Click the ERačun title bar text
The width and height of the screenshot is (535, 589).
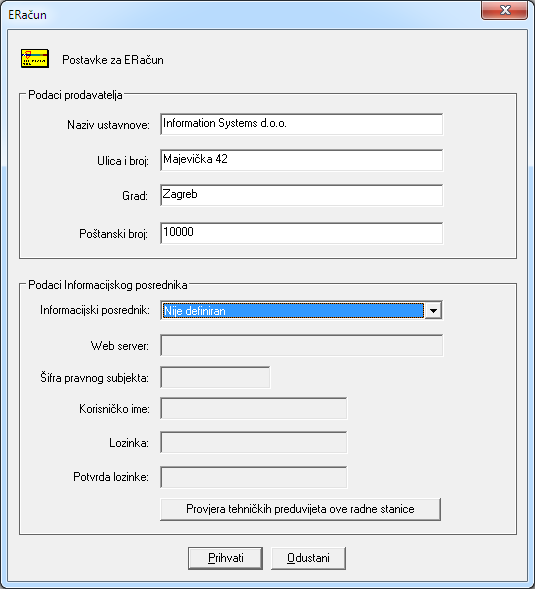coord(27,15)
